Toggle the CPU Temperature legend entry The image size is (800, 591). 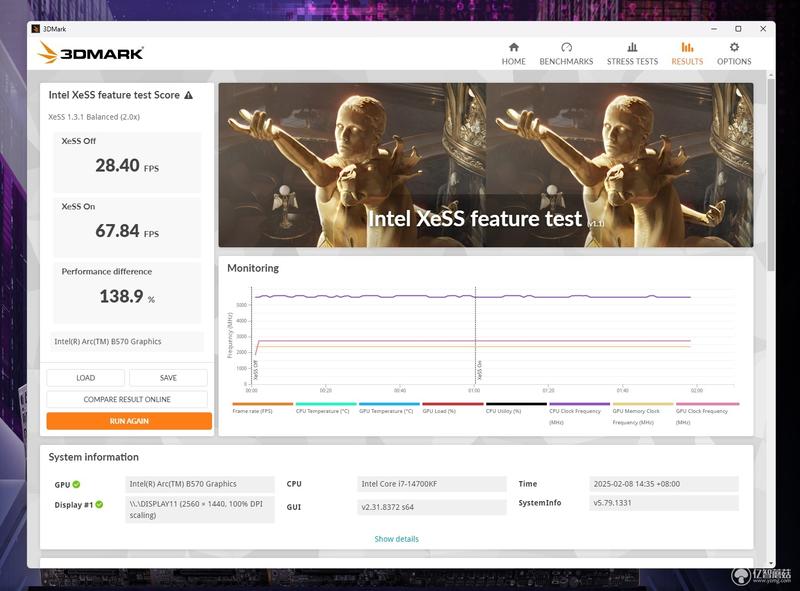pyautogui.click(x=326, y=408)
